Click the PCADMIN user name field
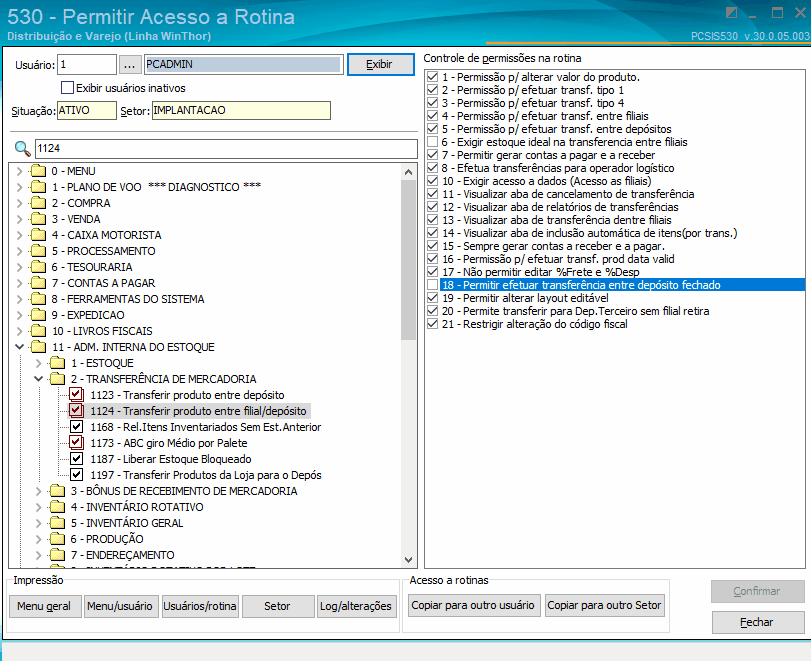Image resolution: width=811 pixels, height=661 pixels. (244, 65)
